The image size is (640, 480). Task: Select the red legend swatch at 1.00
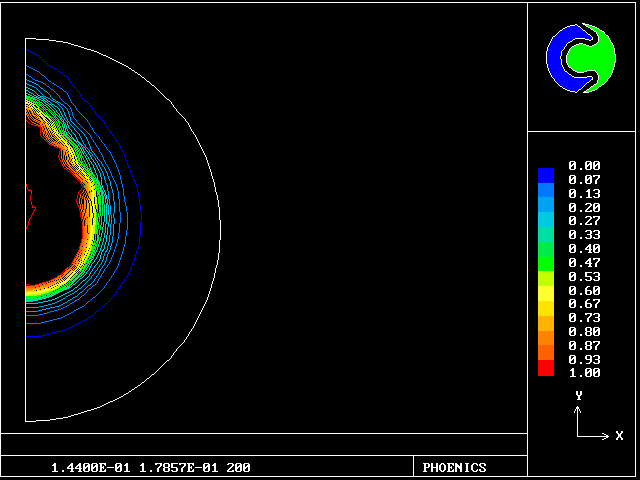coord(545,369)
